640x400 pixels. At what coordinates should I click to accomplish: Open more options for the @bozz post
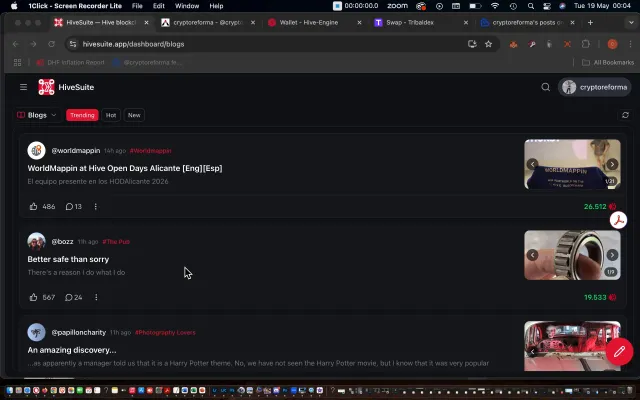96,297
